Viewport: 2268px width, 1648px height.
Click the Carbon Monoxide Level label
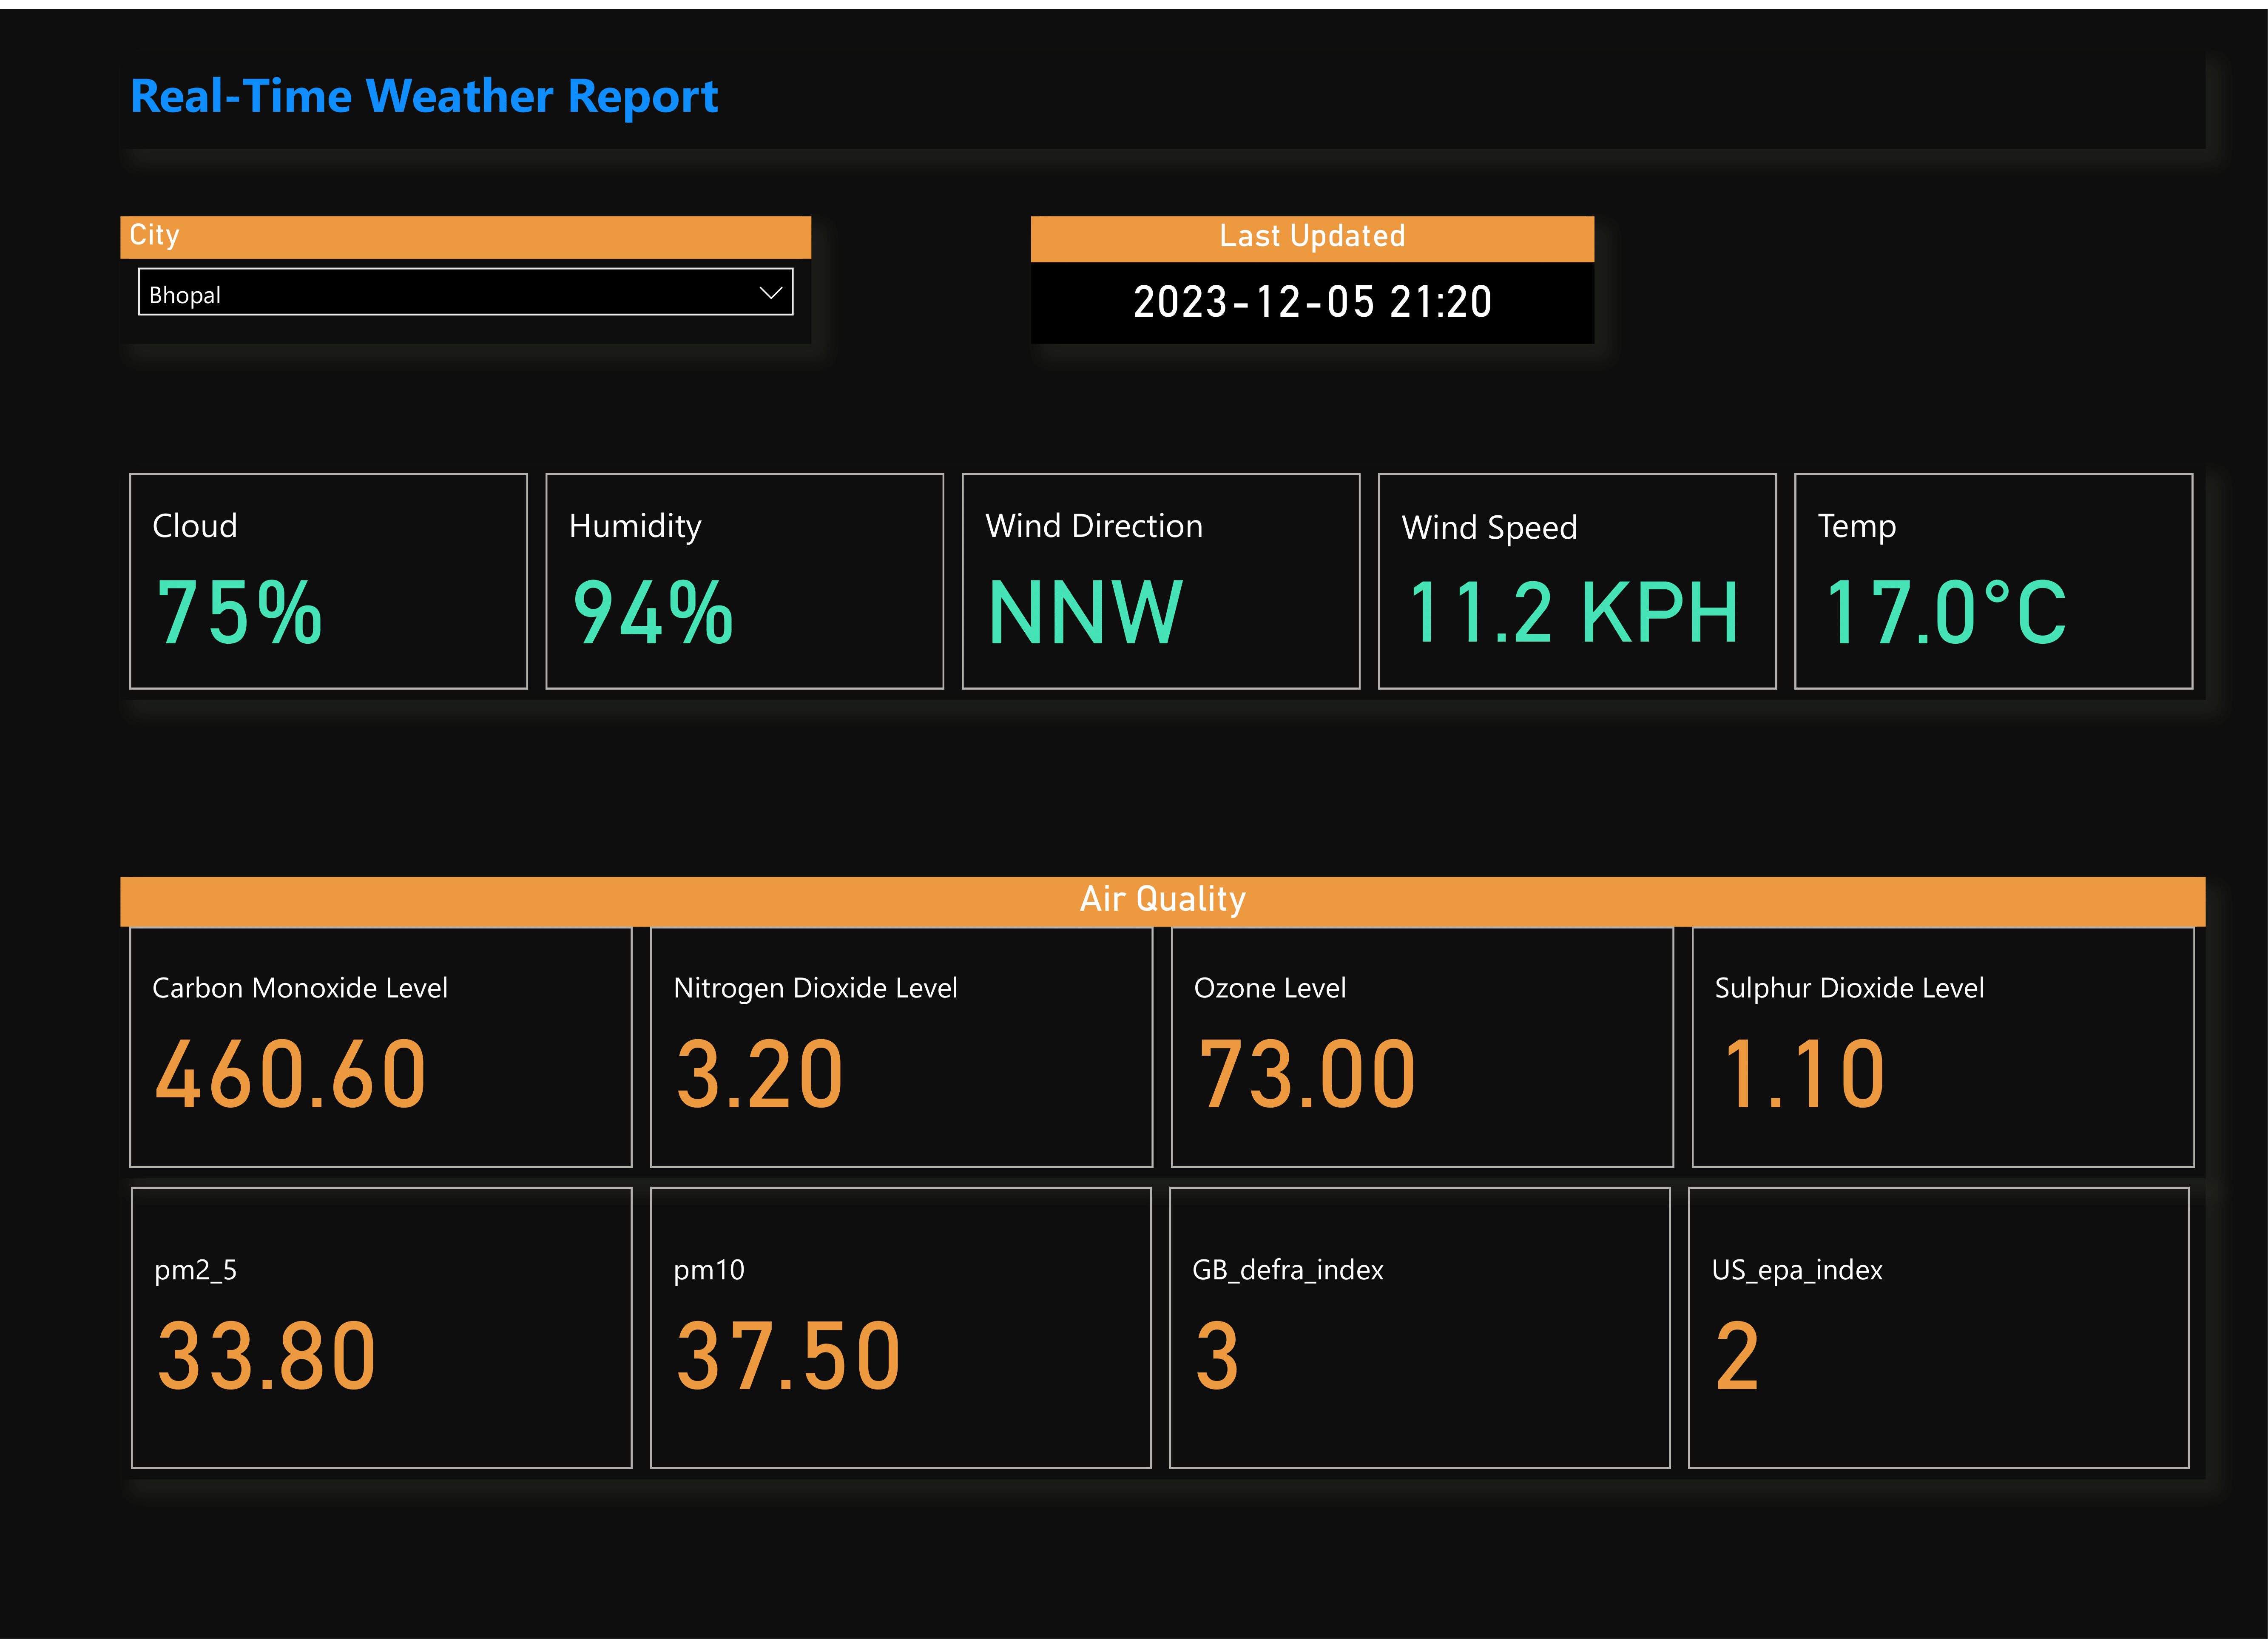tap(300, 988)
